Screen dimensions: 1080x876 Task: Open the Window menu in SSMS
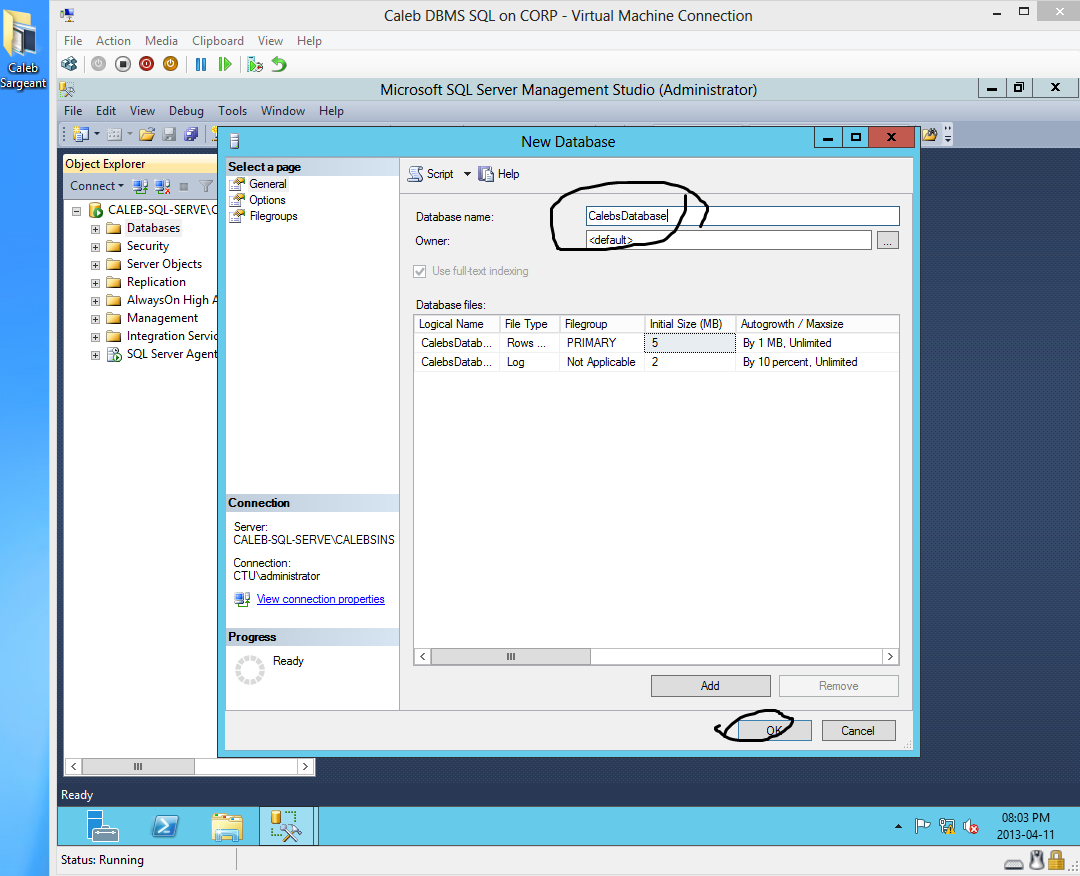click(282, 111)
